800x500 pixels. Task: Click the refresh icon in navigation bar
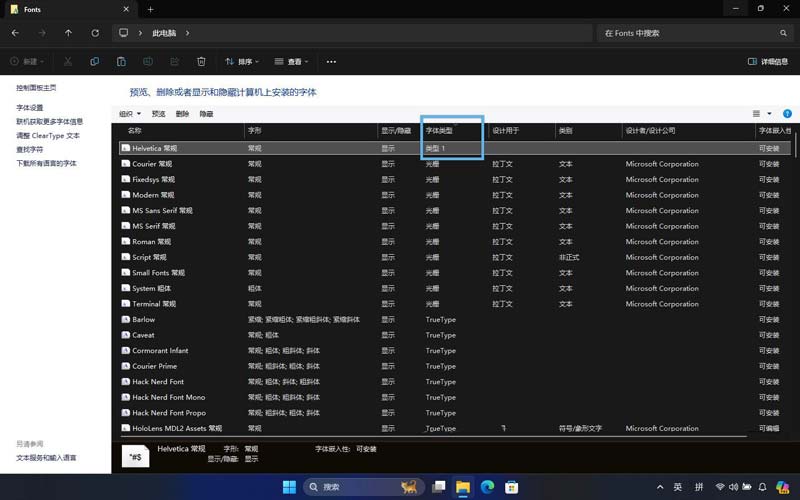pyautogui.click(x=95, y=33)
